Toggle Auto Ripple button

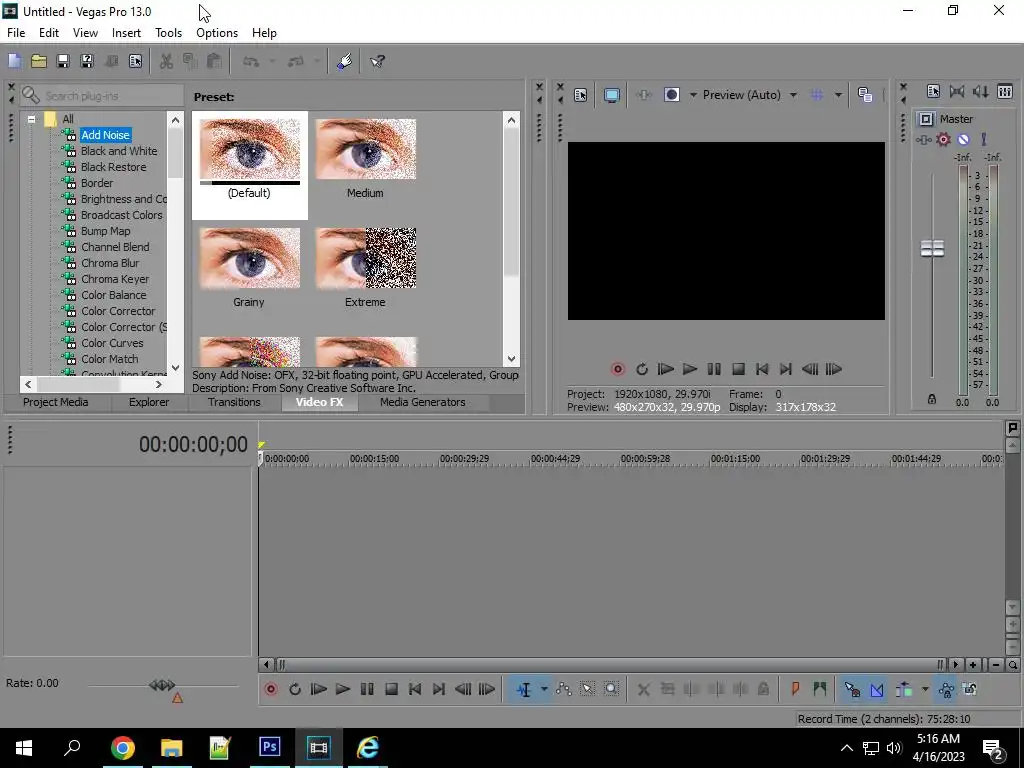904,689
